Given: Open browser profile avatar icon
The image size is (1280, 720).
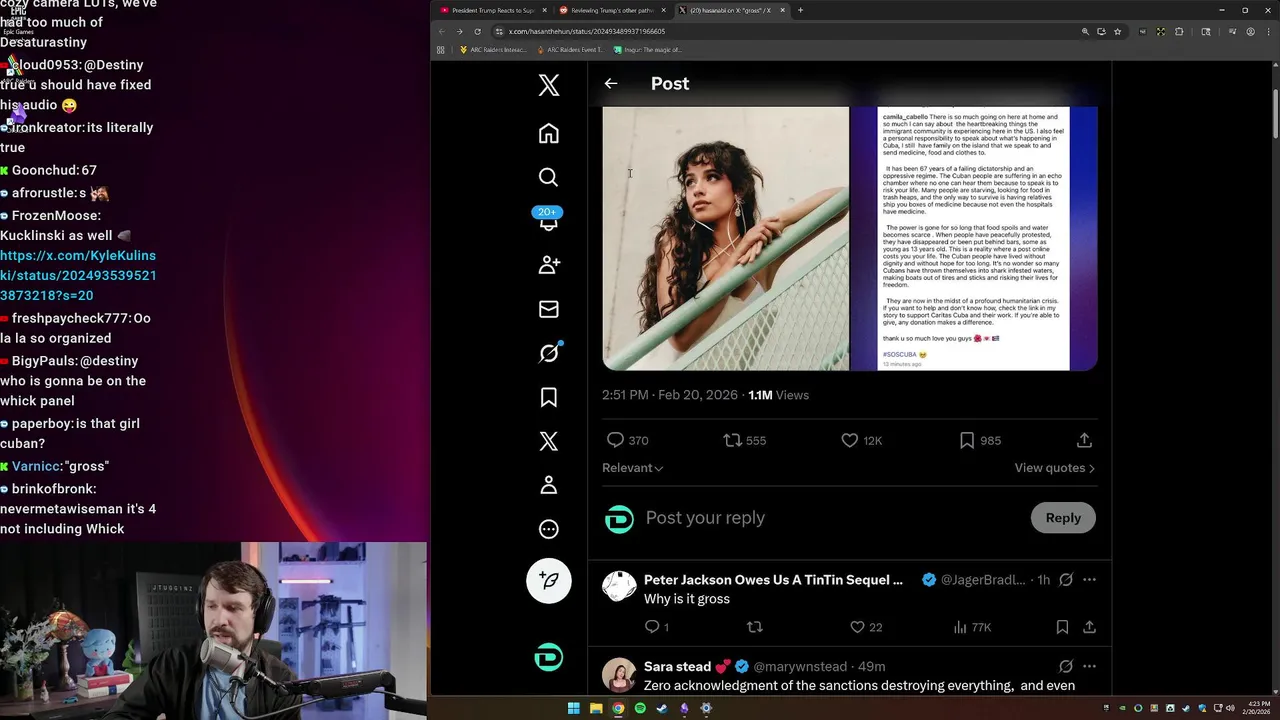Looking at the screenshot, I should coord(1250,31).
